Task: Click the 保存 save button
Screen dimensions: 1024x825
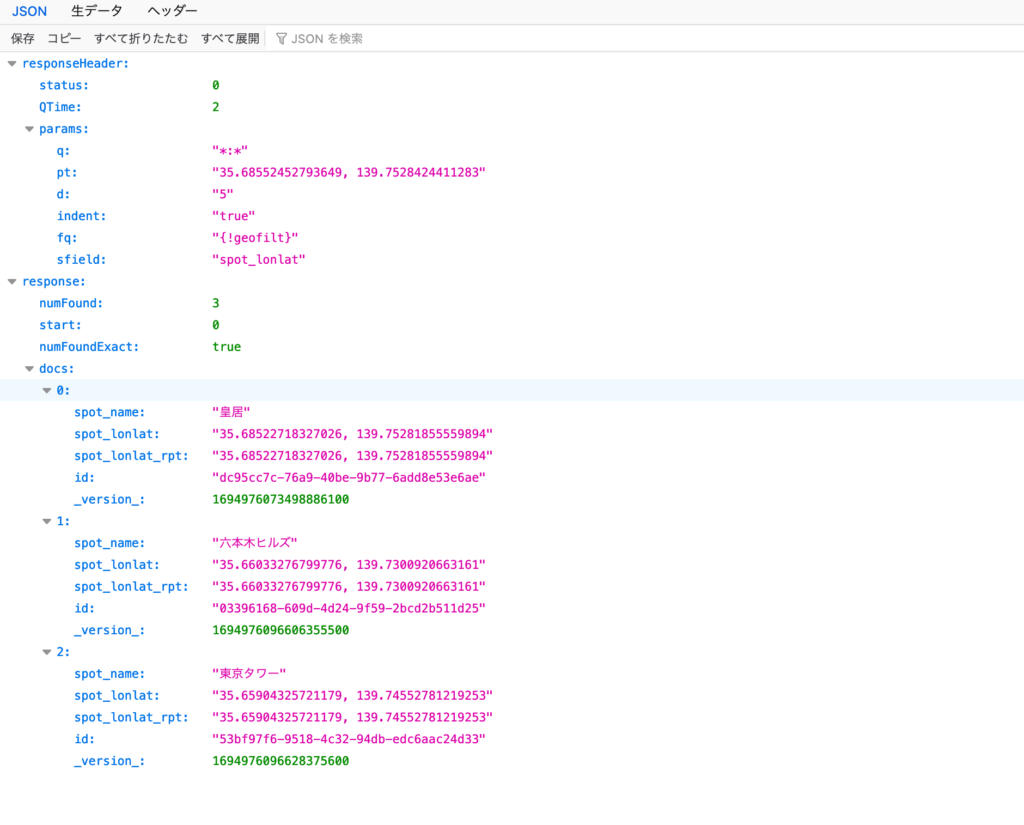Action: (23, 39)
